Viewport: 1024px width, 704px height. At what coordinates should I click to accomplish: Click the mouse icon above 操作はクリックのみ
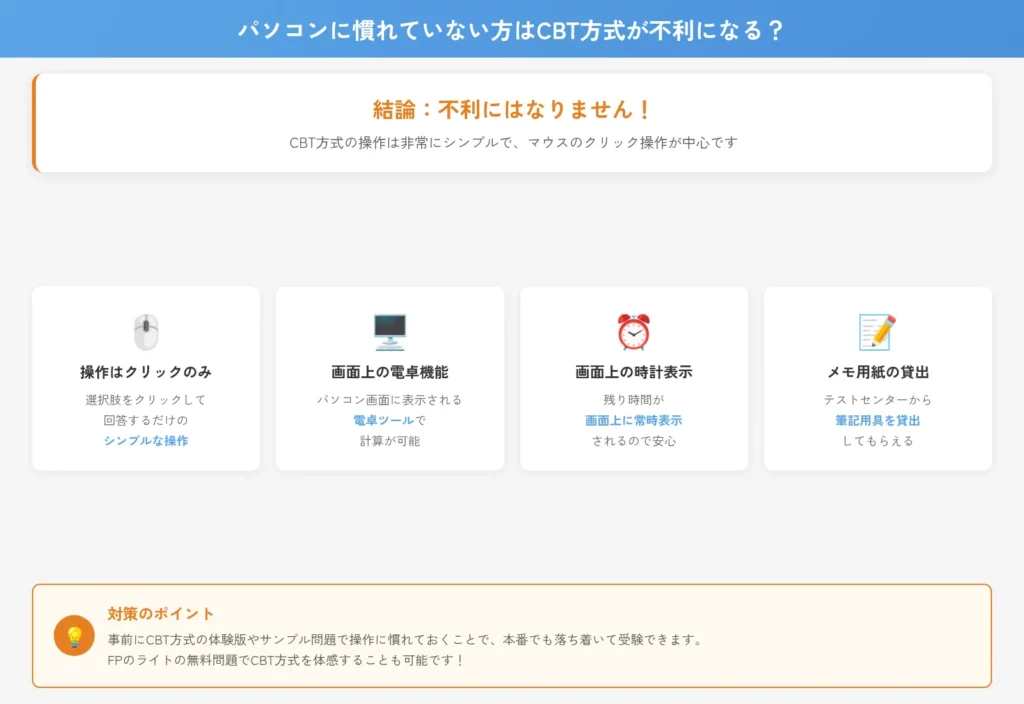(144, 330)
